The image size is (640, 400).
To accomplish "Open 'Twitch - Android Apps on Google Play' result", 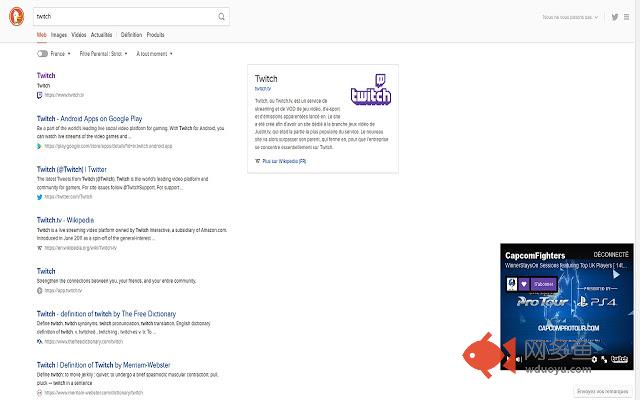I will pyautogui.click(x=89, y=119).
